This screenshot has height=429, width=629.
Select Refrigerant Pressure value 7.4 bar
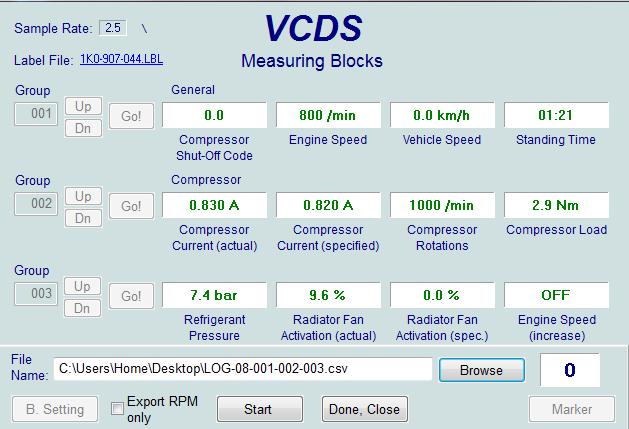click(x=214, y=295)
